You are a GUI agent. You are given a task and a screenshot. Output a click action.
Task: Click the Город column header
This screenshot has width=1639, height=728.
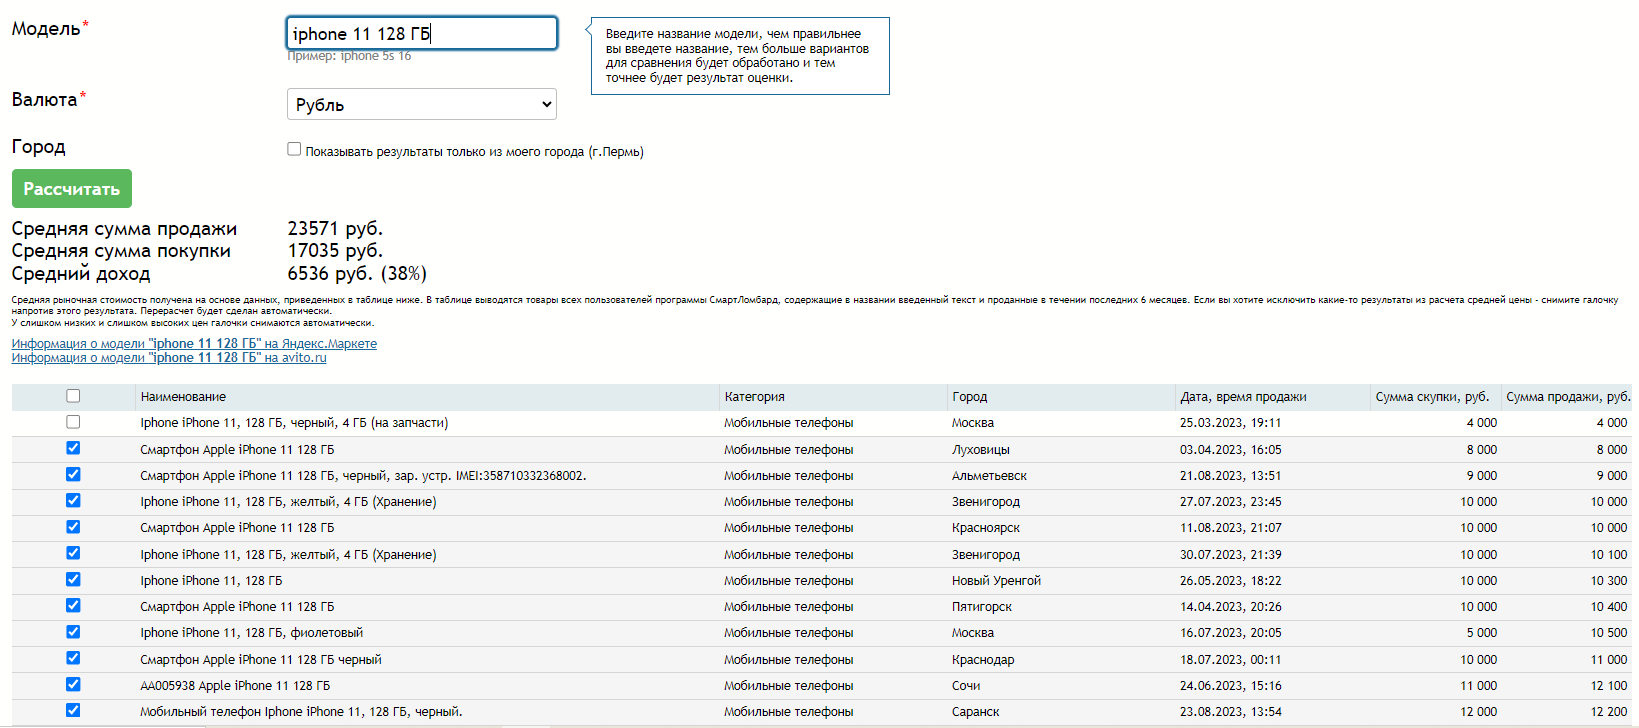click(969, 397)
